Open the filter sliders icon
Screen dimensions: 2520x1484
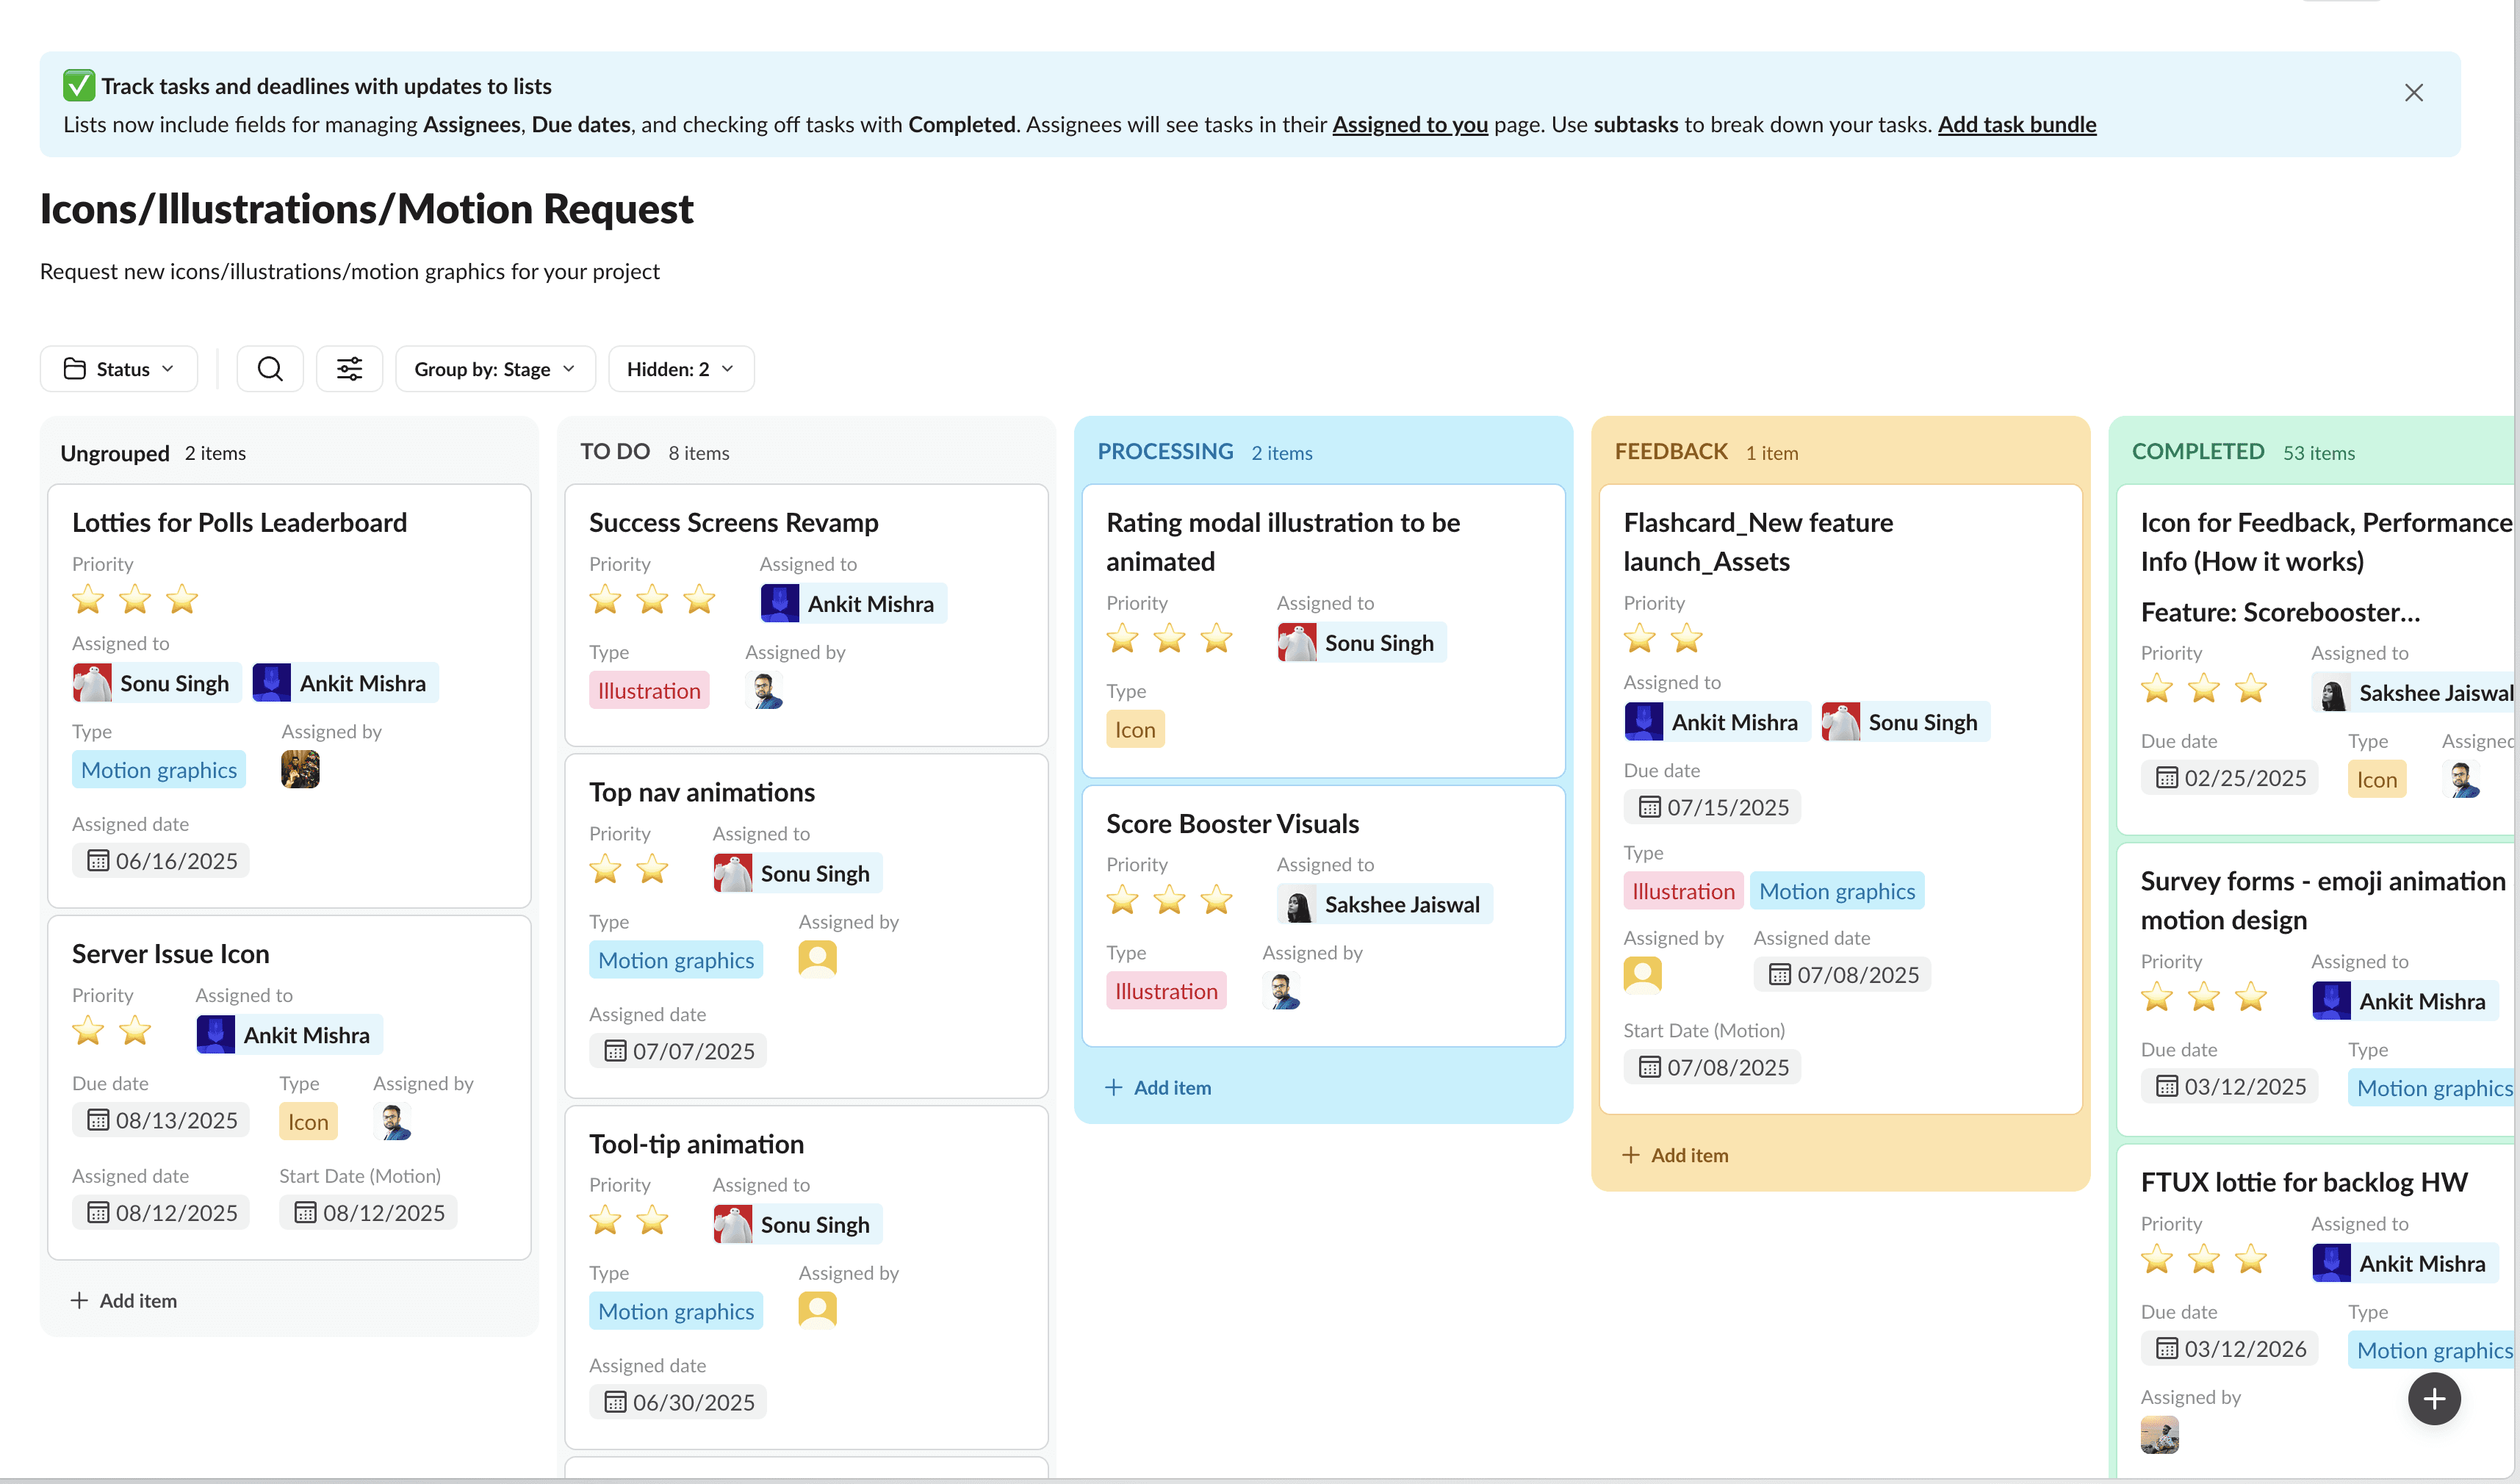[x=349, y=369]
